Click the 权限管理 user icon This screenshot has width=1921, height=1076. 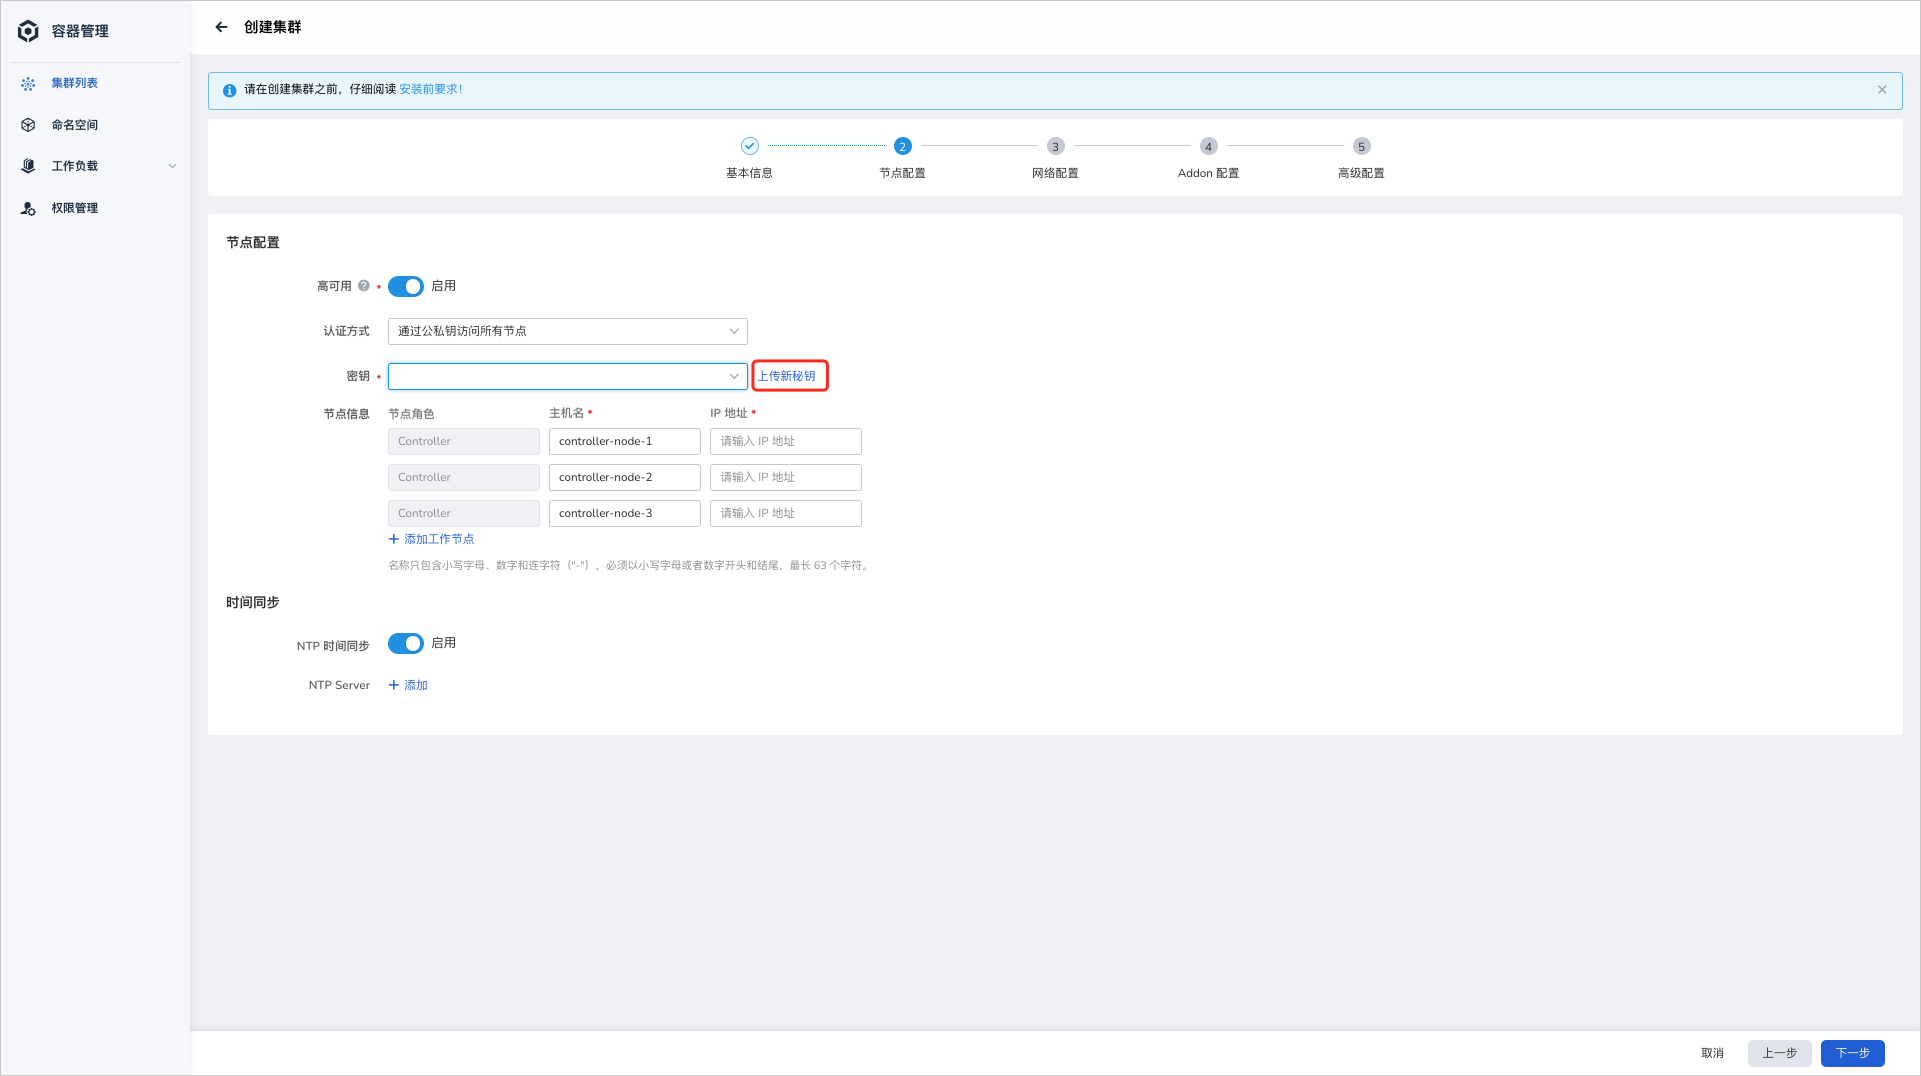[x=28, y=208]
